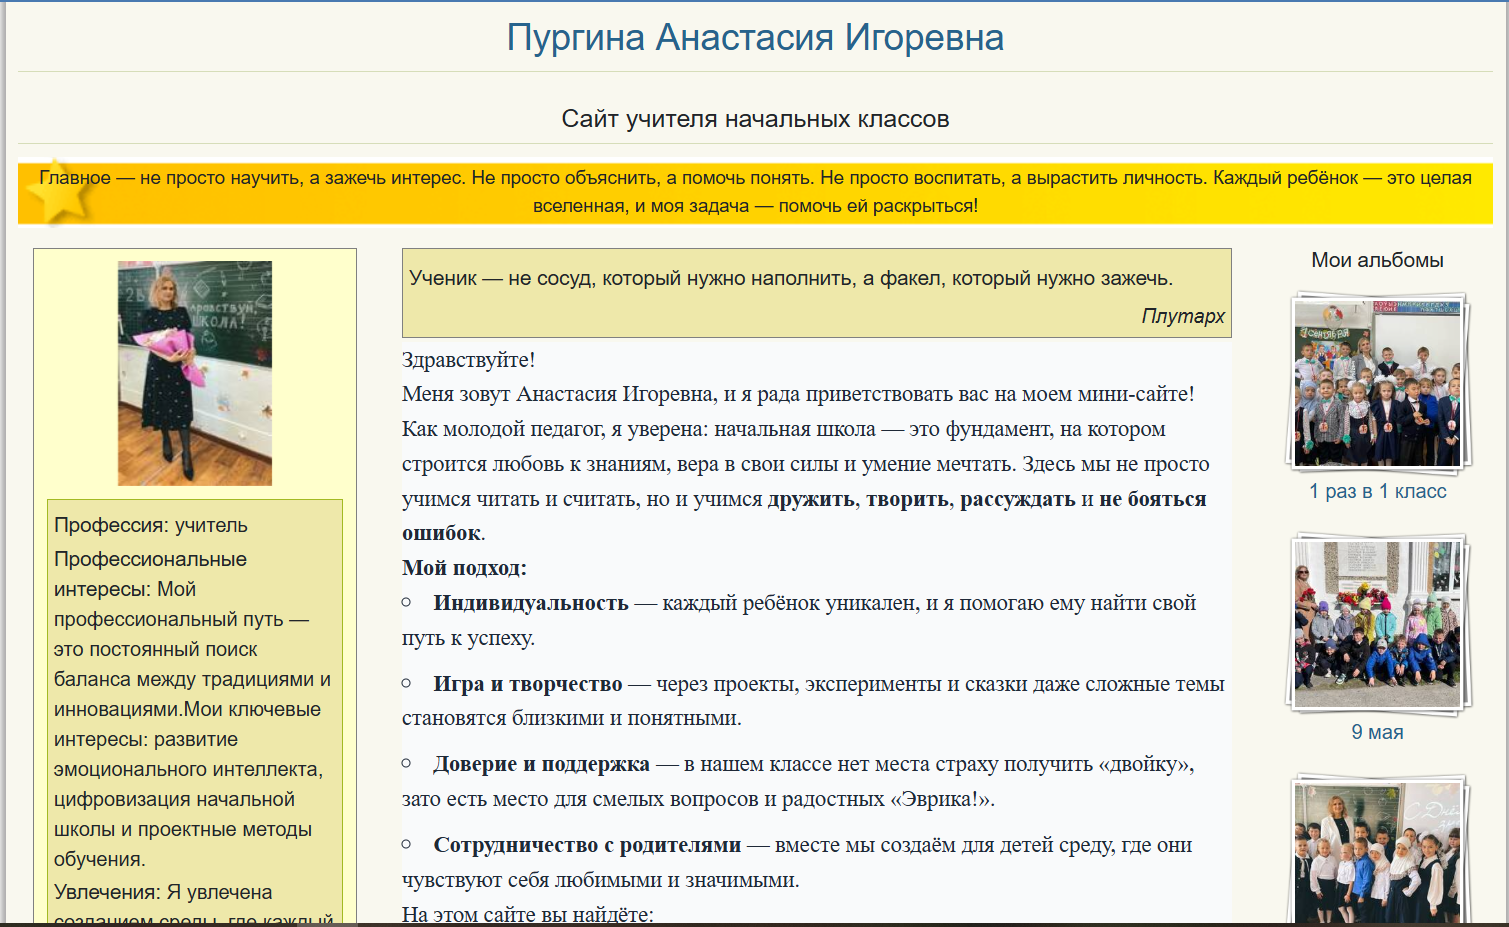The width and height of the screenshot is (1509, 927).
Task: Click the greeting 'Здравствуйте!'
Action: pyautogui.click(x=468, y=360)
